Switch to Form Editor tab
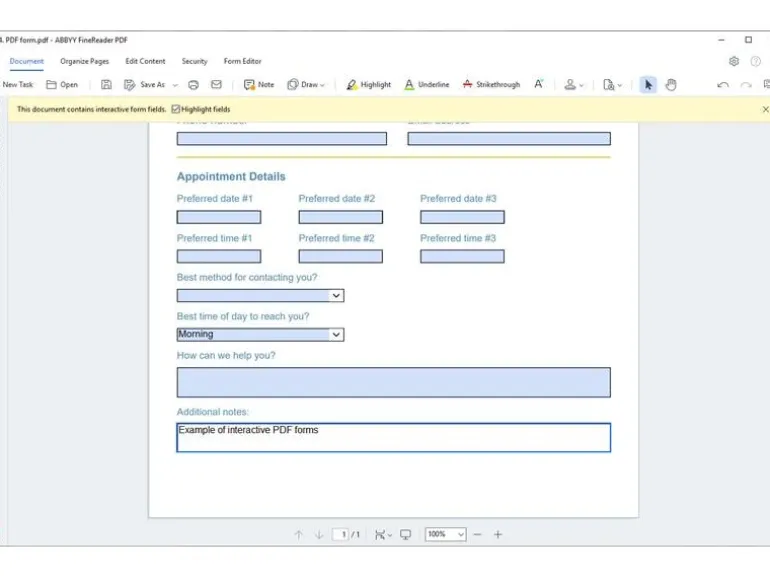The height and width of the screenshot is (578, 770). click(x=243, y=61)
